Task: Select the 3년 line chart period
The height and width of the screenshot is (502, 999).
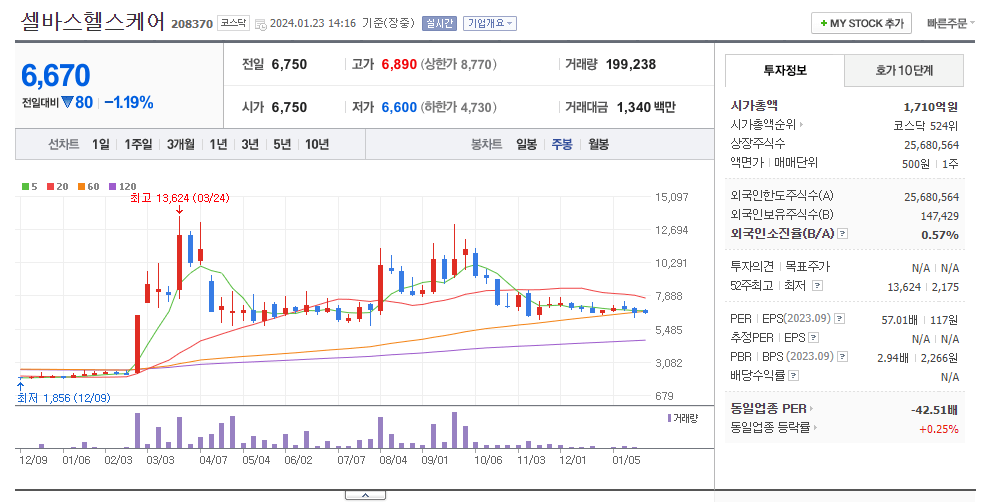Action: pos(250,145)
